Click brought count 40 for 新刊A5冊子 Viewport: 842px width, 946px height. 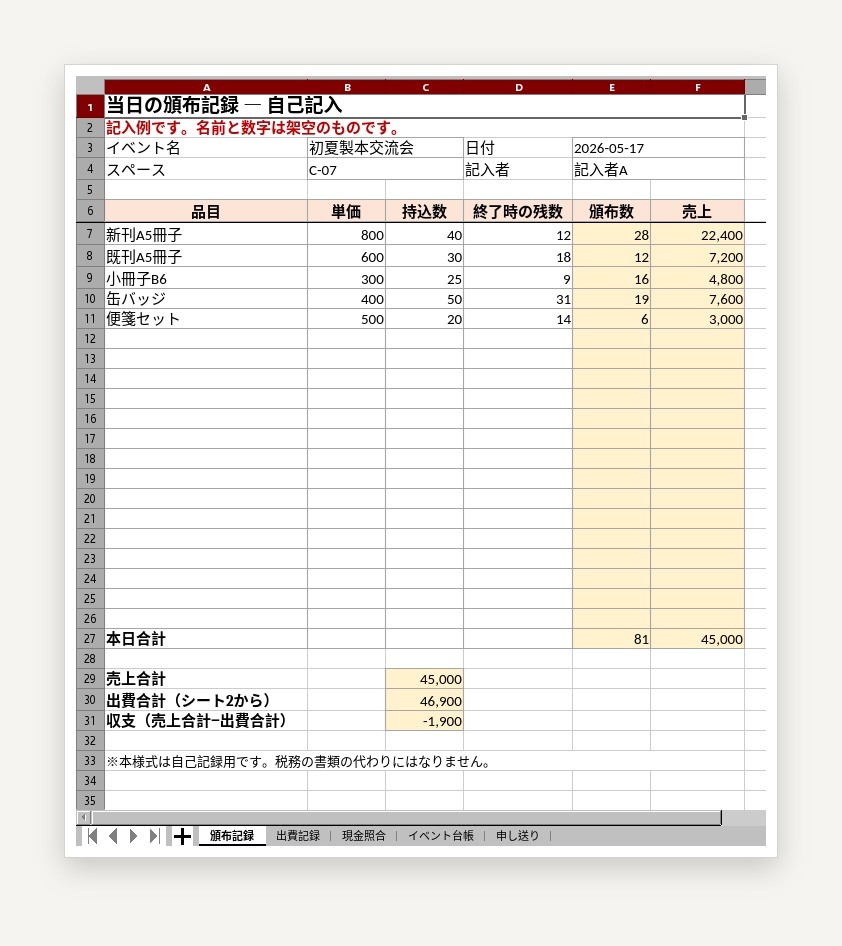pos(425,234)
